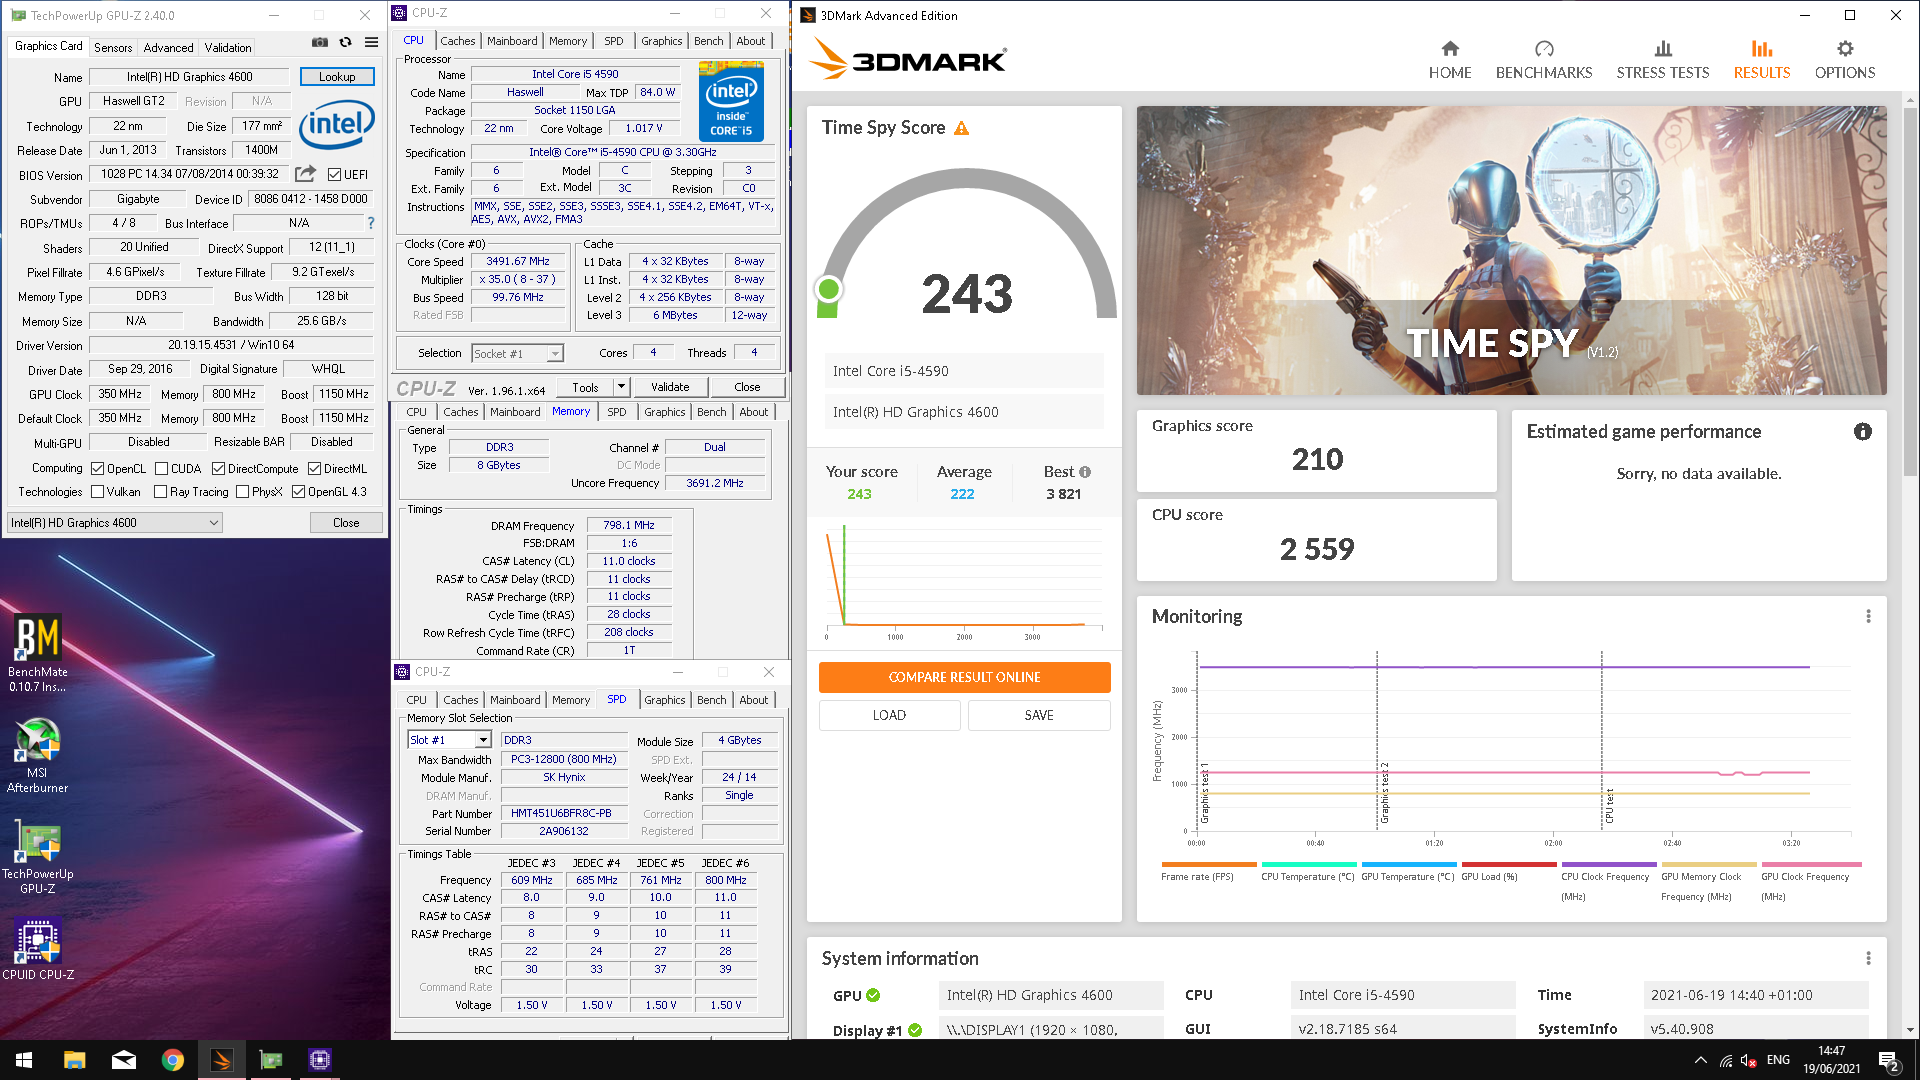Open Monitoring panel three-dot menu
The height and width of the screenshot is (1080, 1920).
click(x=1868, y=617)
